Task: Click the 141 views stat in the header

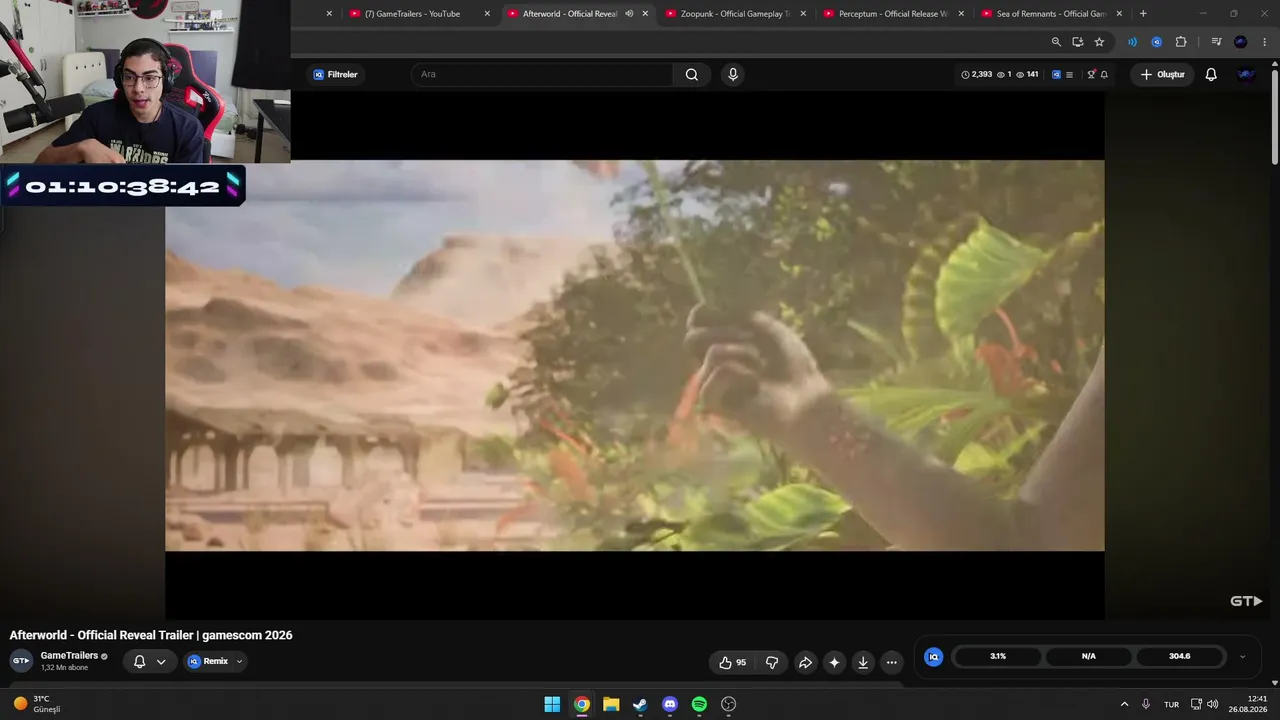Action: [1027, 74]
